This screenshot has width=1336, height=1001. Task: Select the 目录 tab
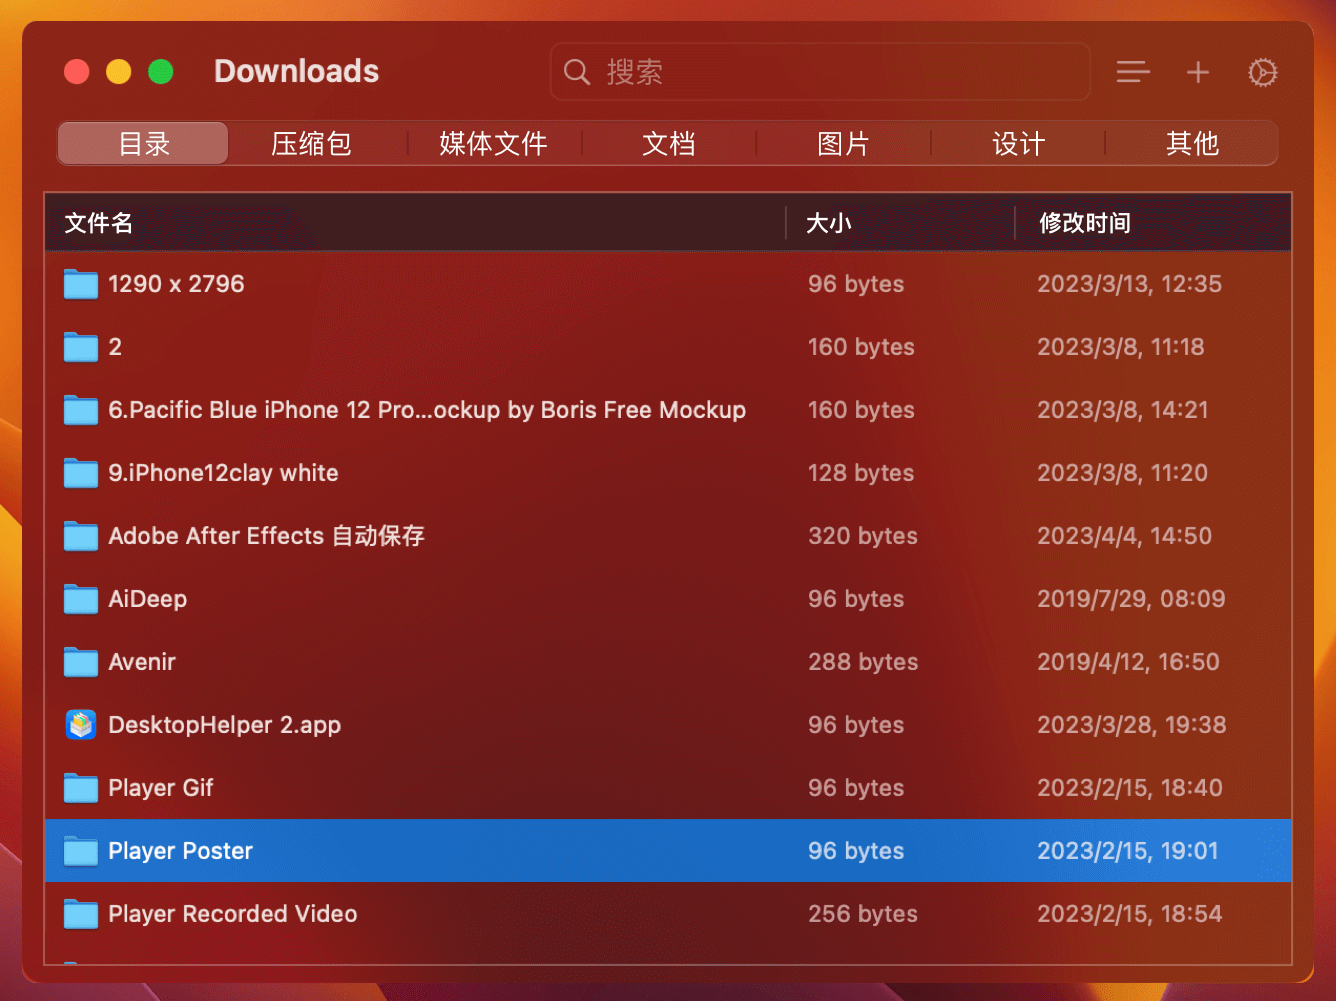point(143,144)
